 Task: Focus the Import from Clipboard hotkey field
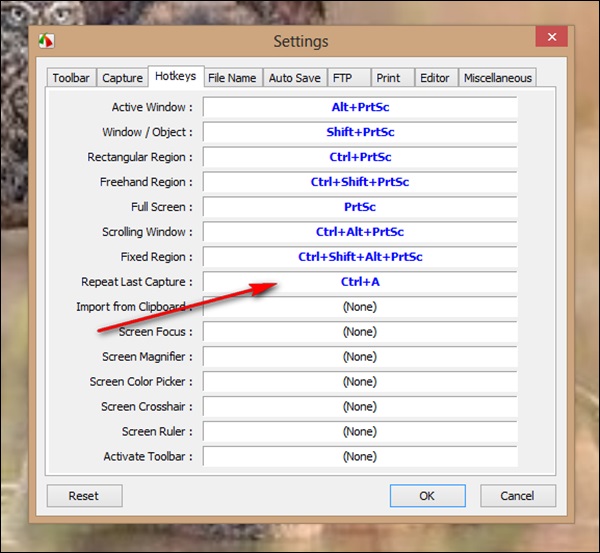[x=360, y=307]
